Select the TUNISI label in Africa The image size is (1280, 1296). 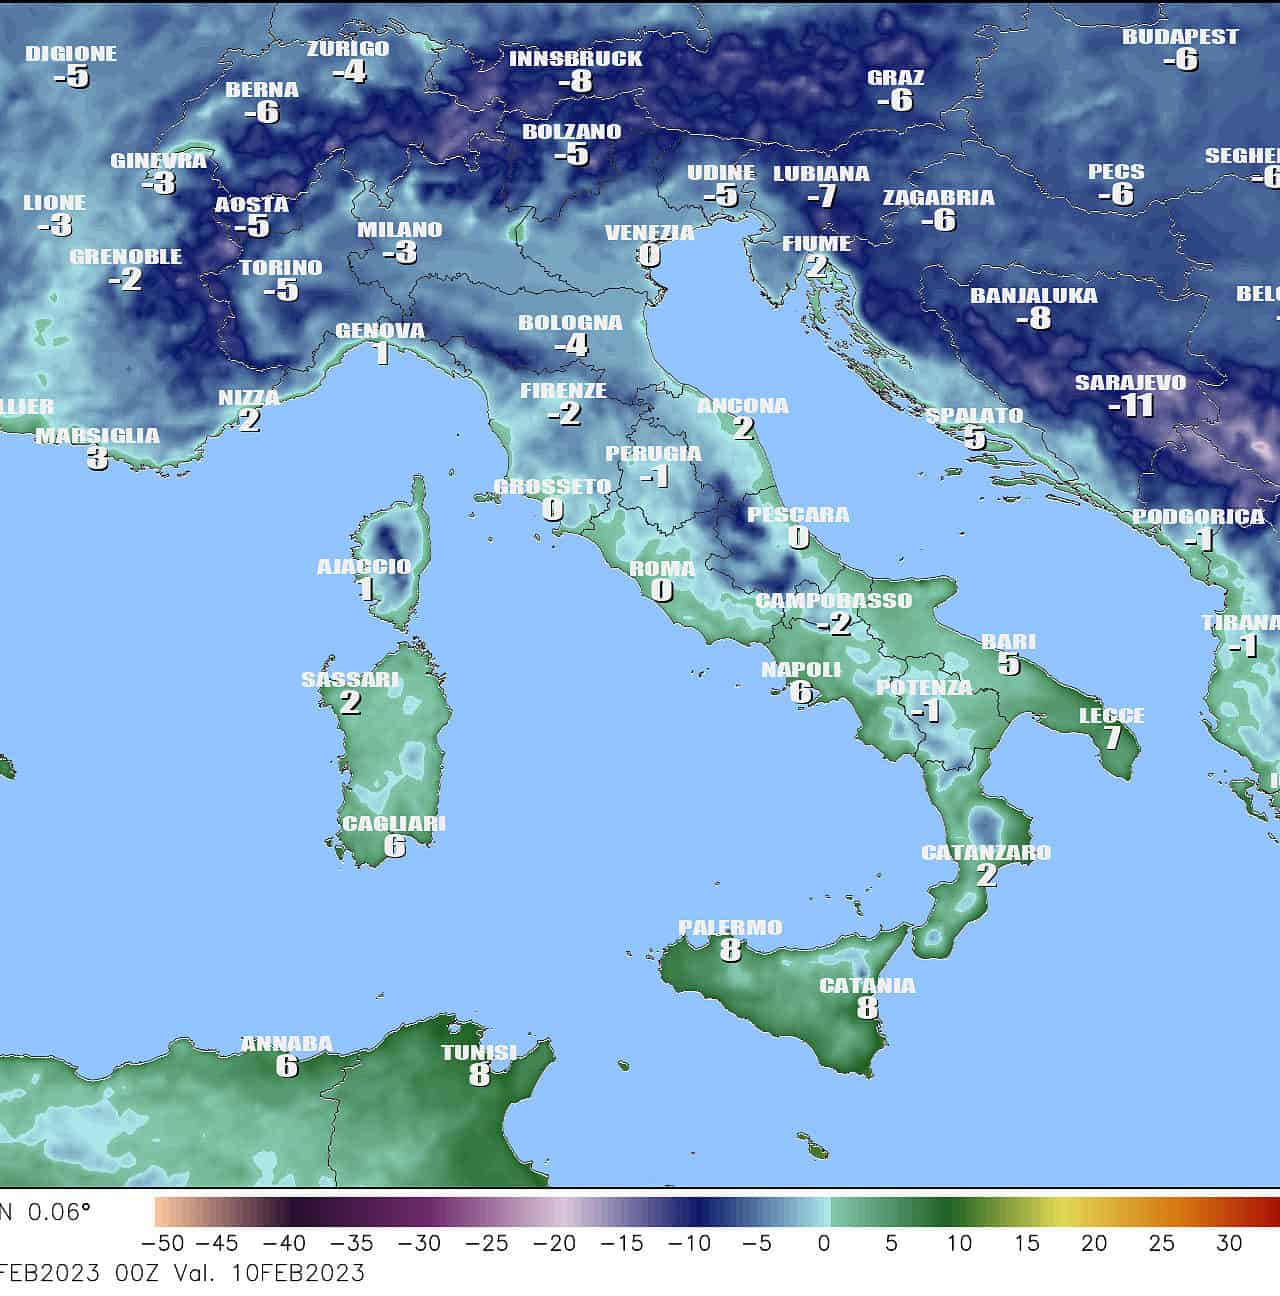coord(479,1052)
